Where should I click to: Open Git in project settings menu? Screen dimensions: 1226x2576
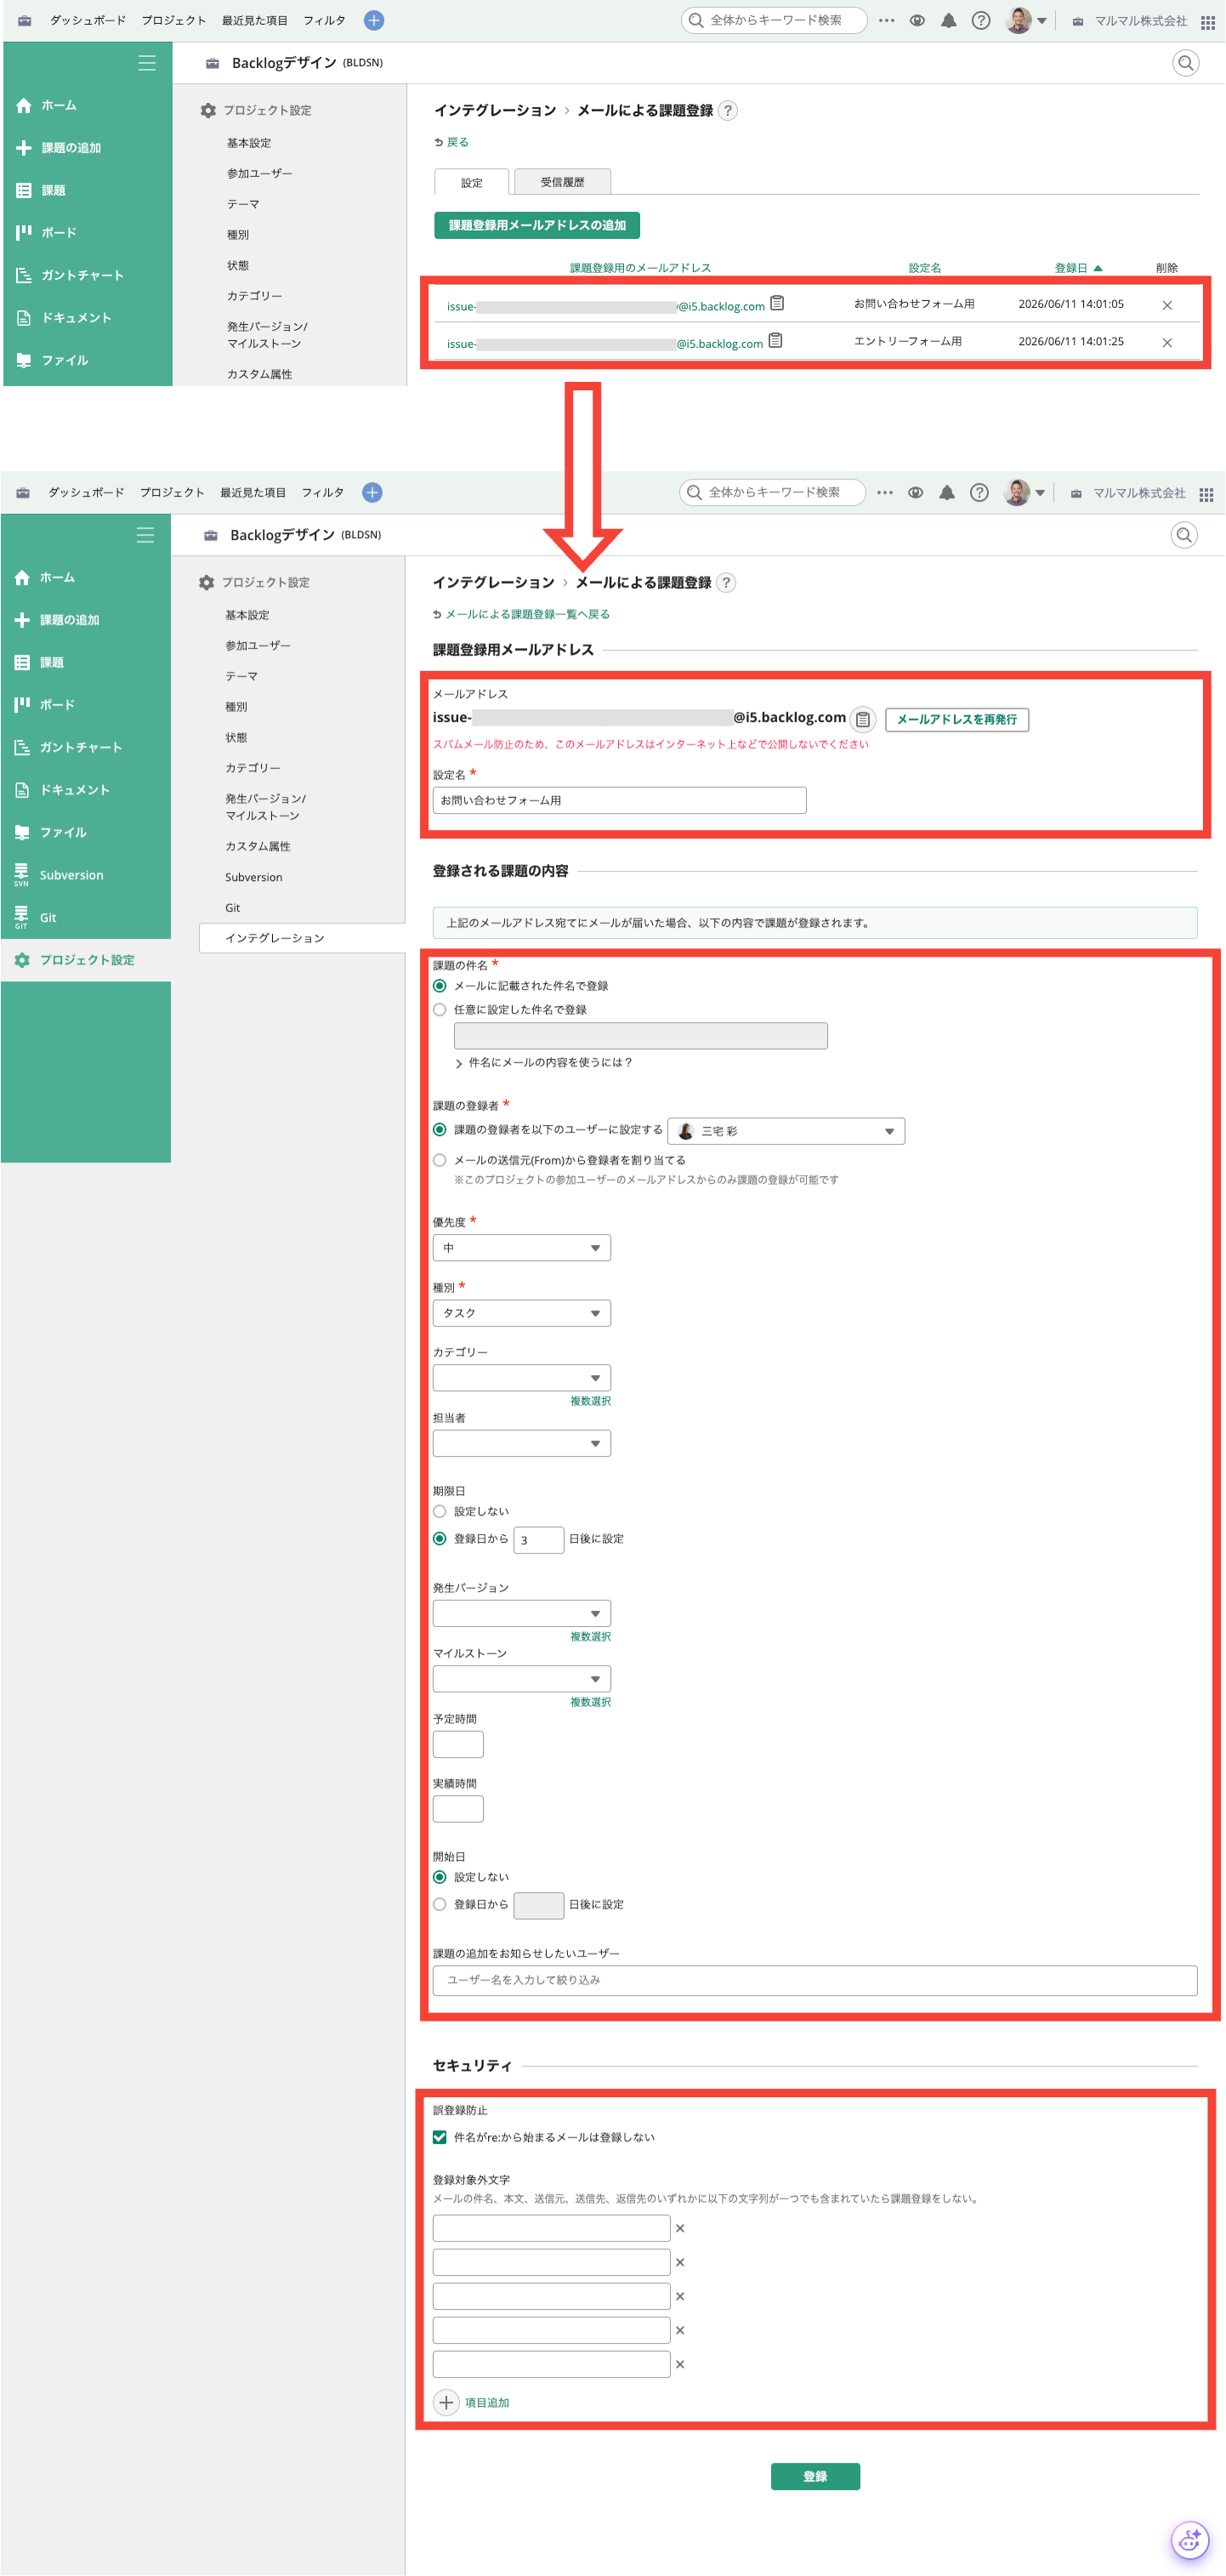pyautogui.click(x=233, y=908)
